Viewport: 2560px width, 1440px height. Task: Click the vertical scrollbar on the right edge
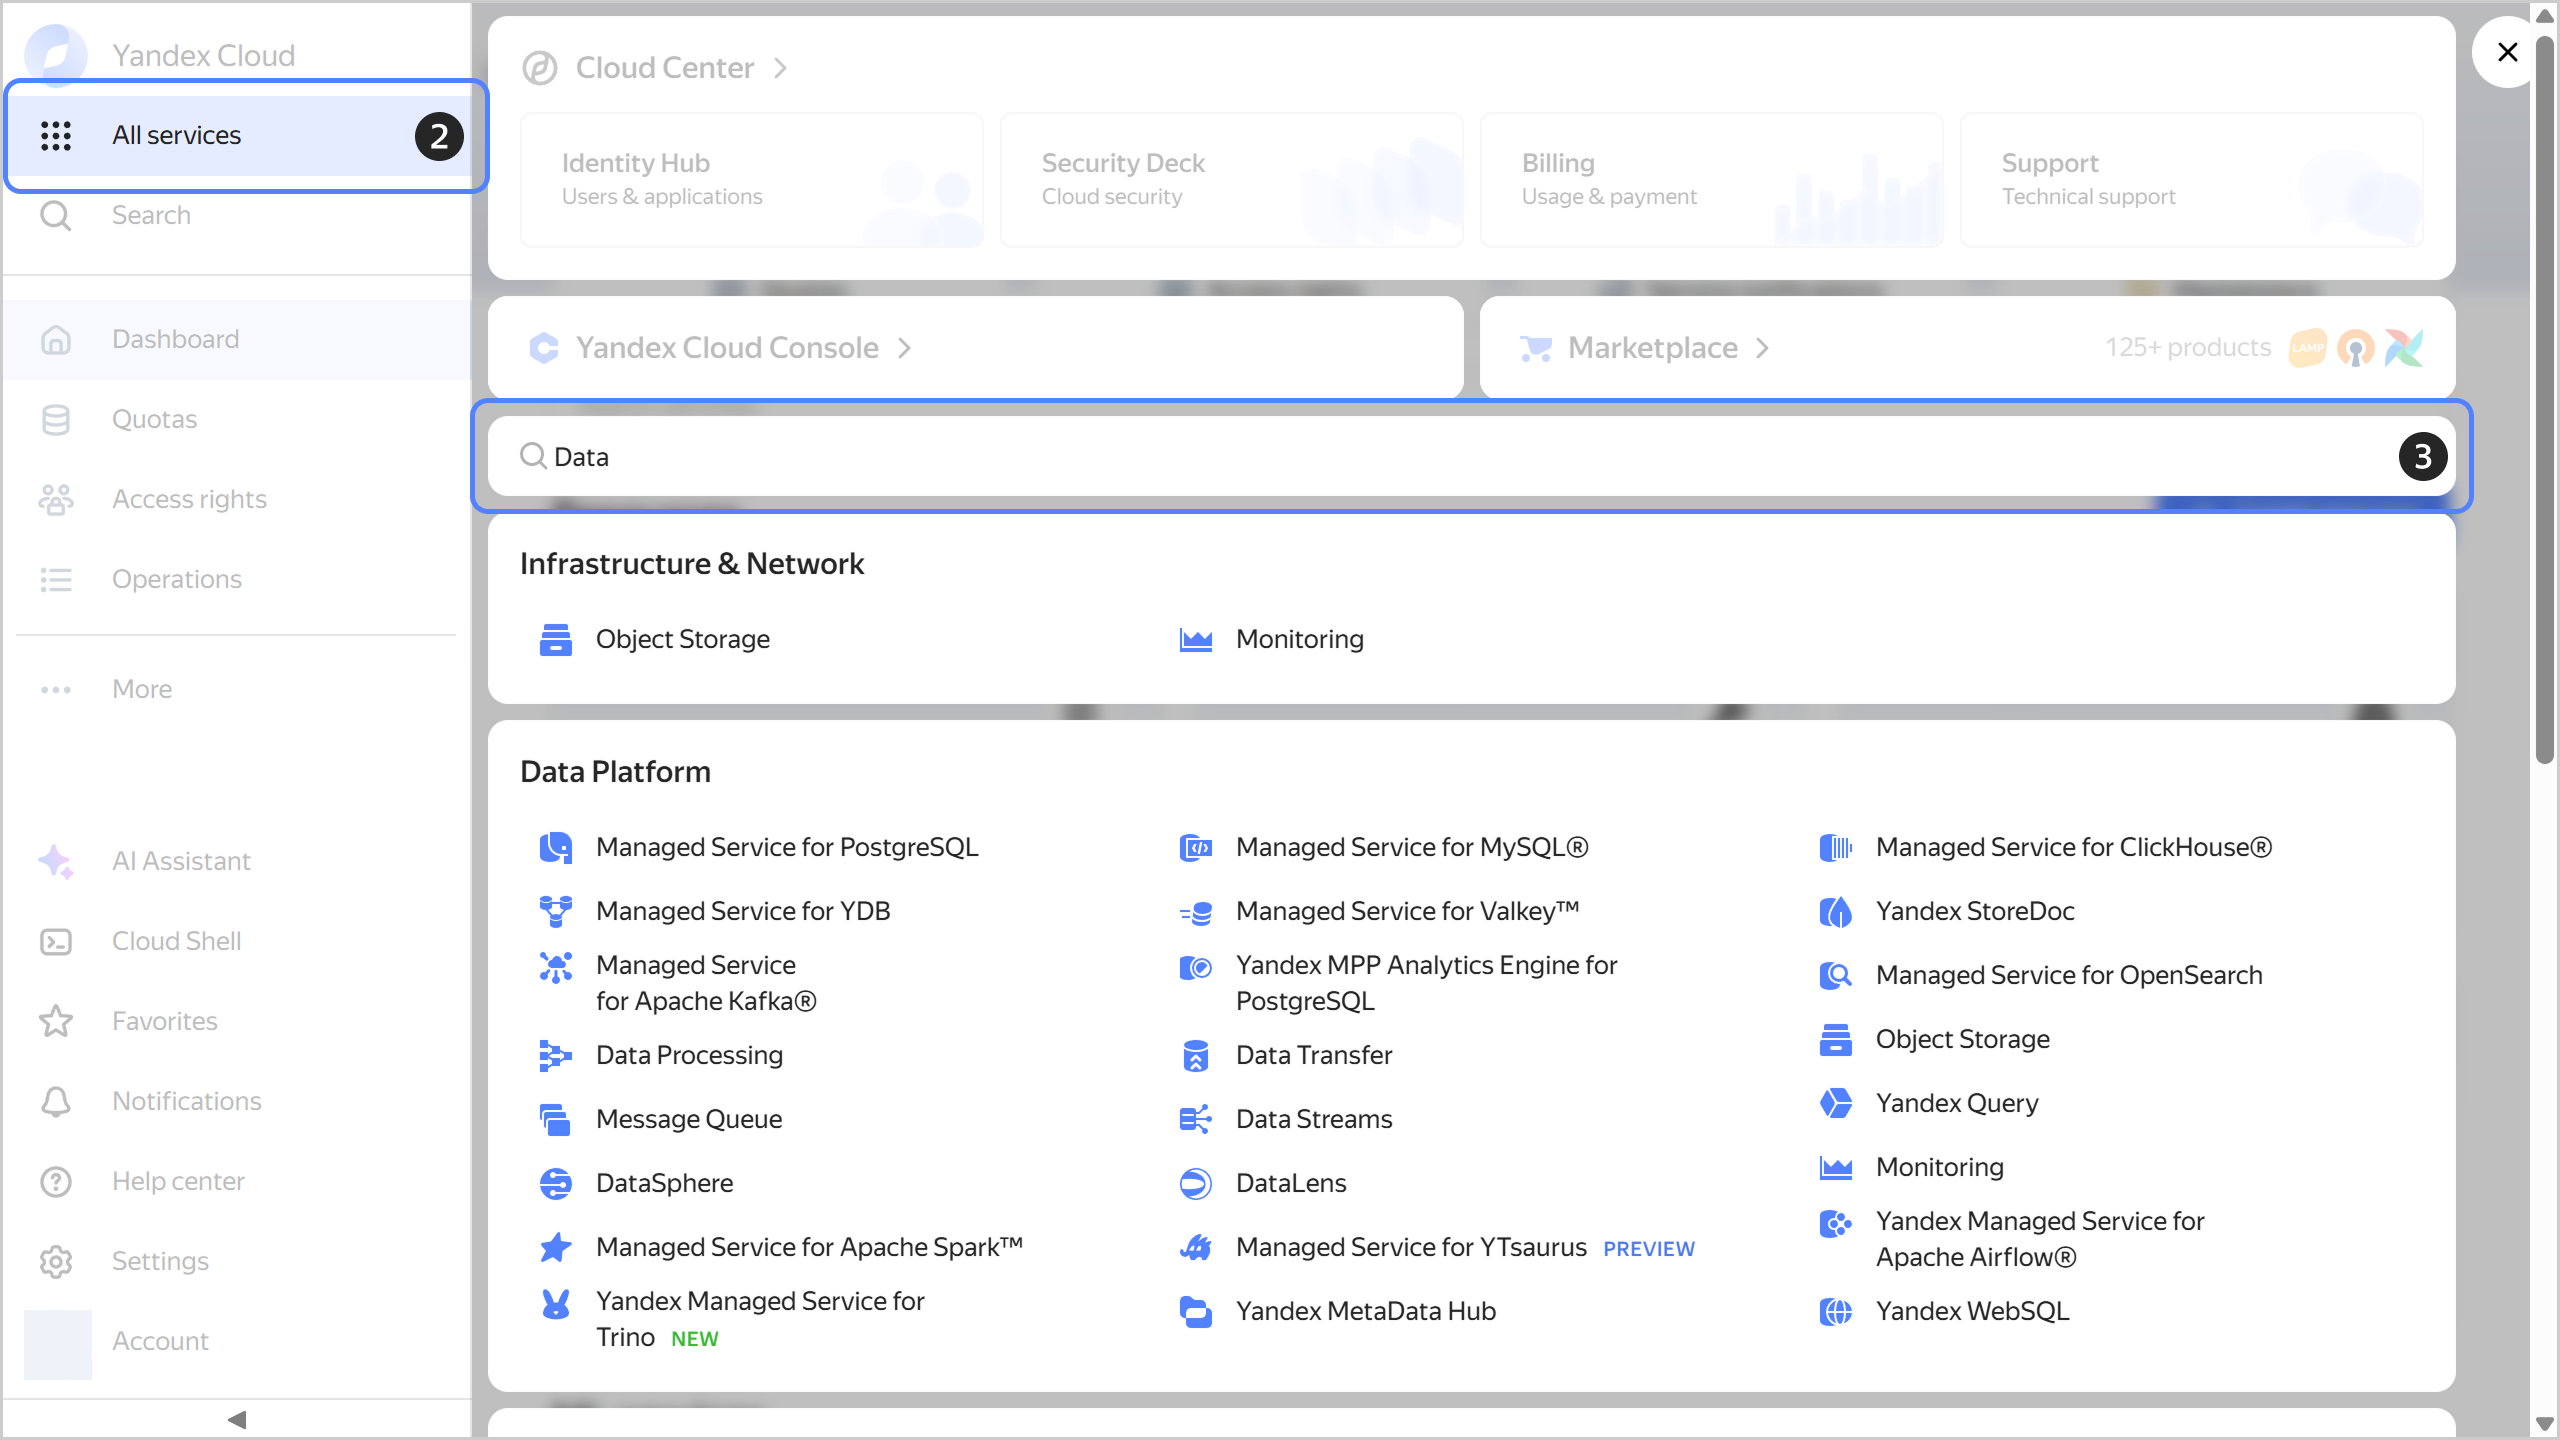click(2545, 400)
